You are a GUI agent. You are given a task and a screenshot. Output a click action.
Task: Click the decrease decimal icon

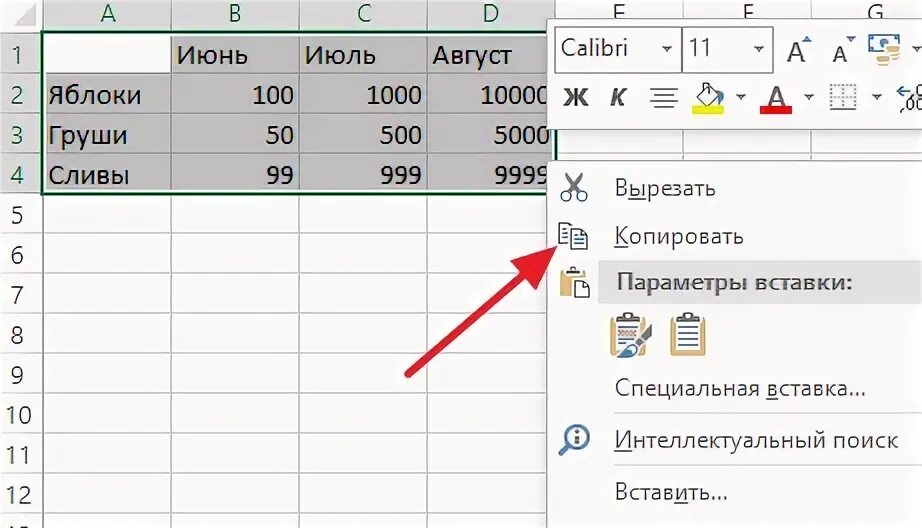click(909, 98)
